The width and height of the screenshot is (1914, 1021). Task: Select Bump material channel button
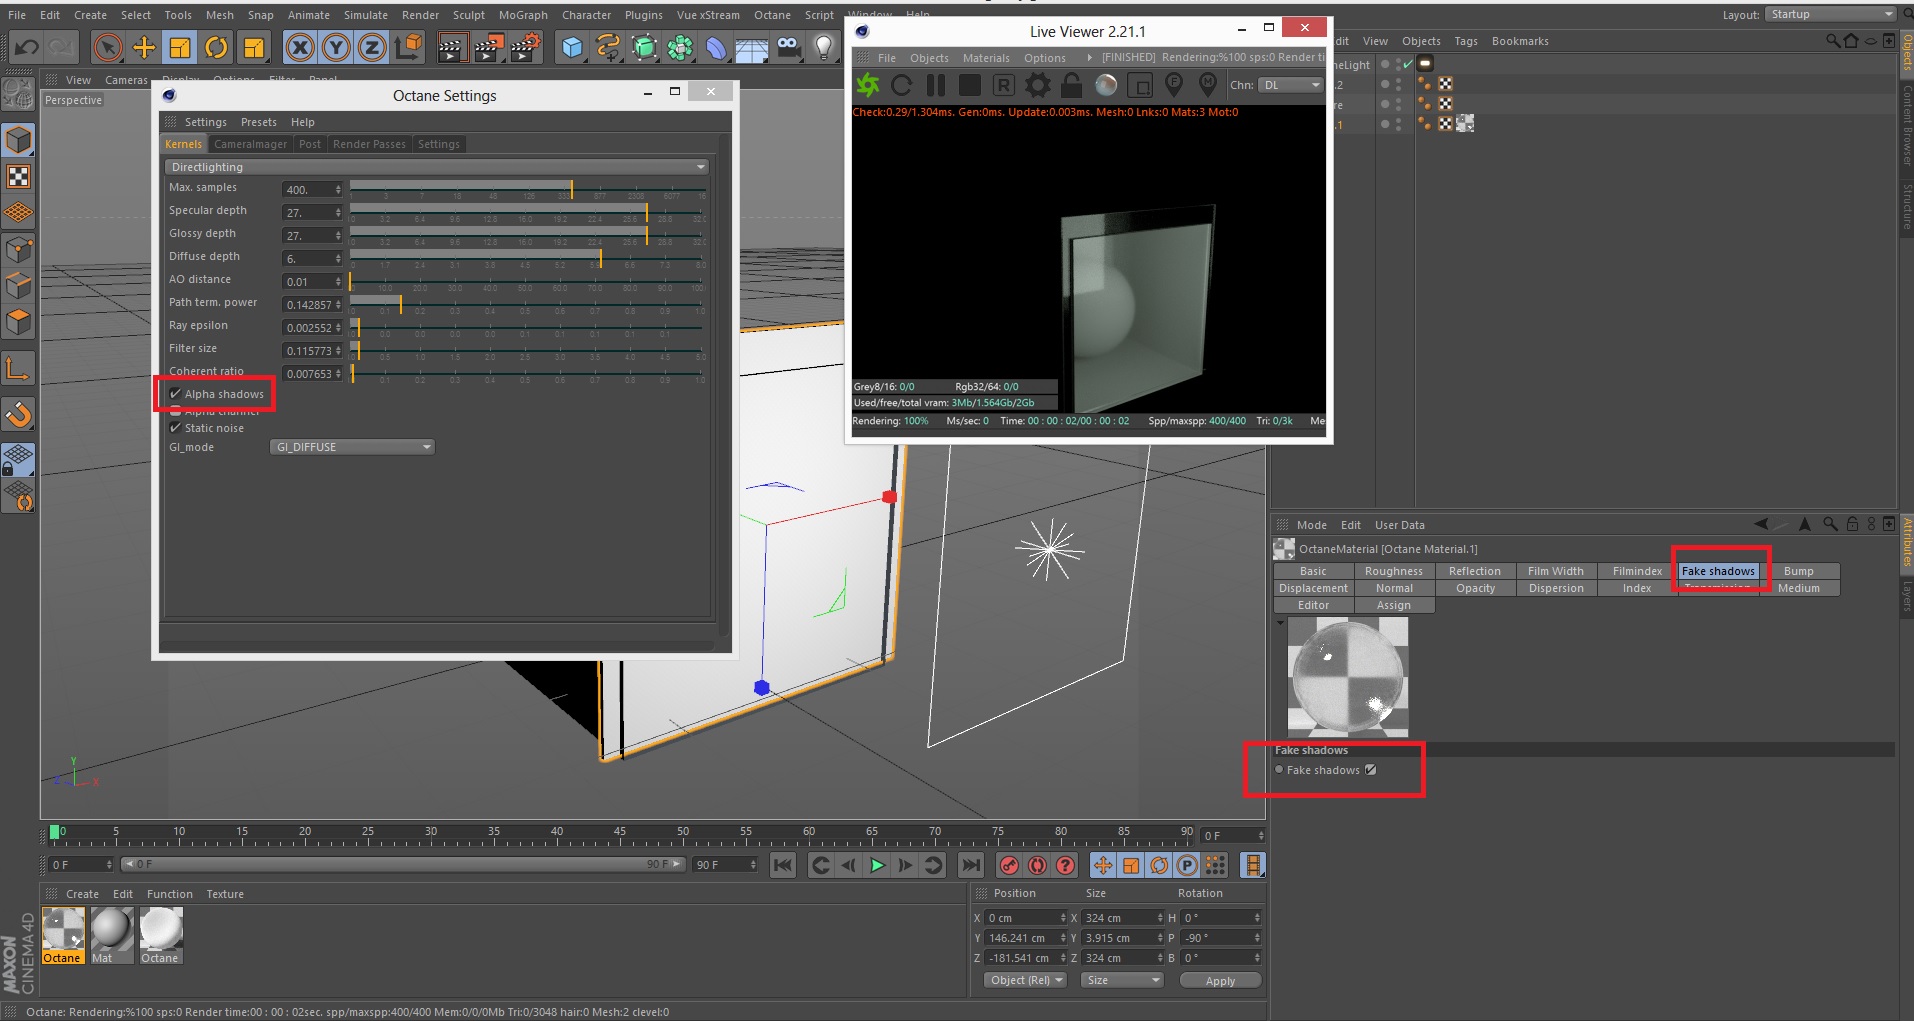coord(1798,571)
